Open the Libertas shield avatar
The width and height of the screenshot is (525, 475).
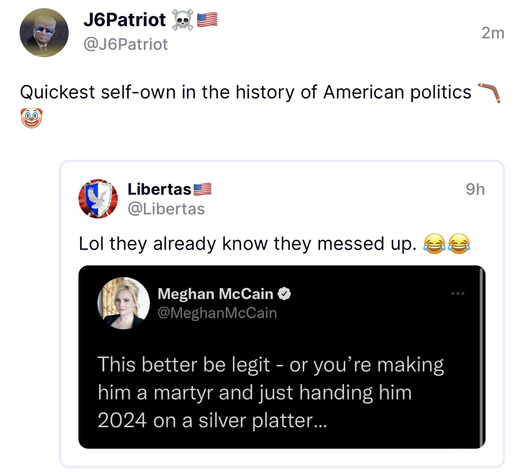point(98,199)
